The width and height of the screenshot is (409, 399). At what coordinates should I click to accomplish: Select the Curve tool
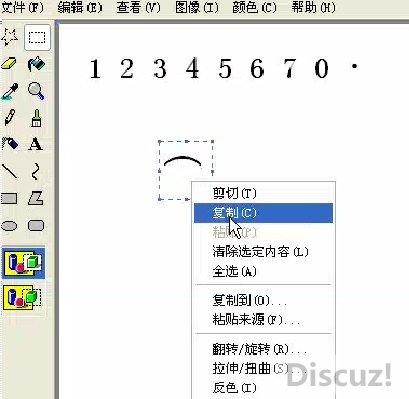pos(36,171)
